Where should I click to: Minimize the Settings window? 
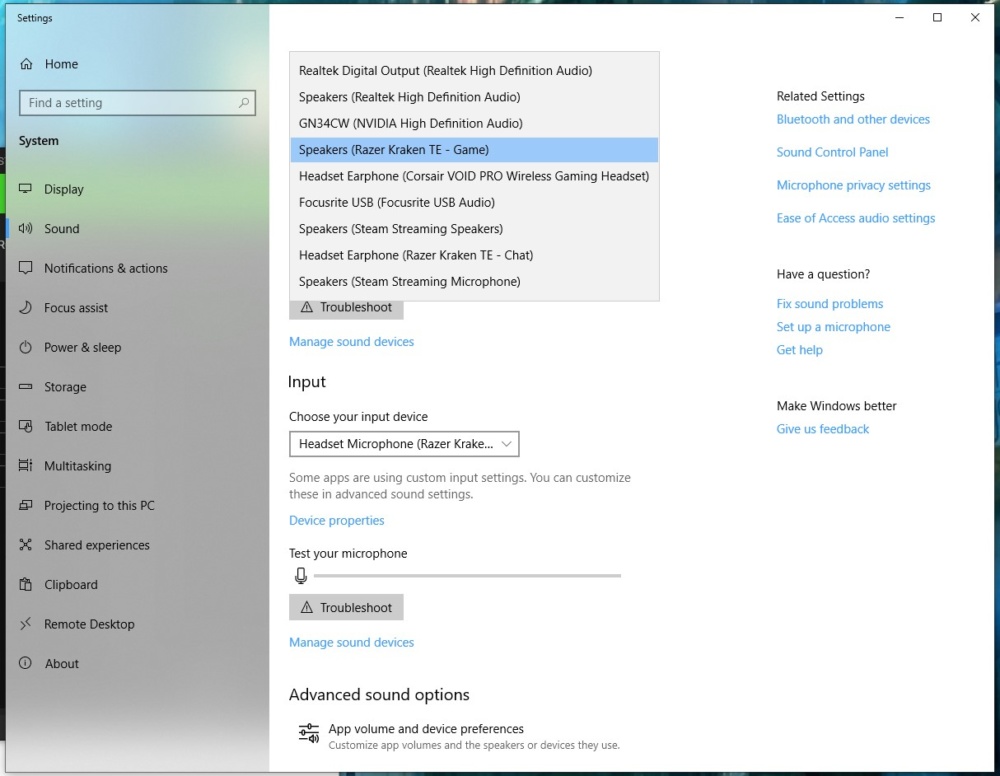[x=899, y=18]
